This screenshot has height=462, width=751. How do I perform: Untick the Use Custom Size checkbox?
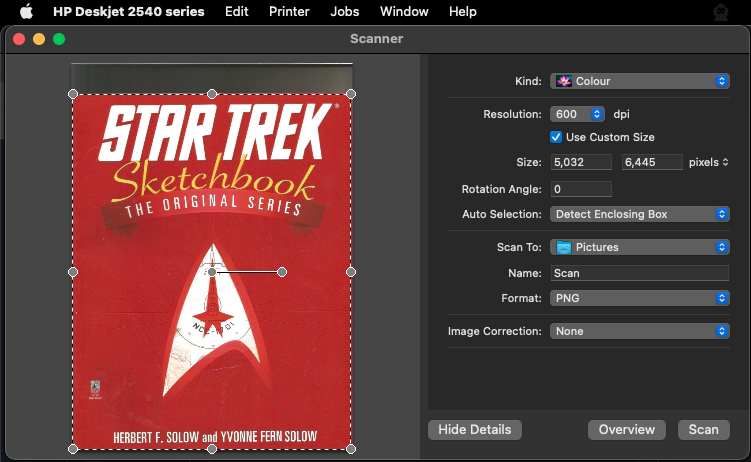(x=556, y=137)
